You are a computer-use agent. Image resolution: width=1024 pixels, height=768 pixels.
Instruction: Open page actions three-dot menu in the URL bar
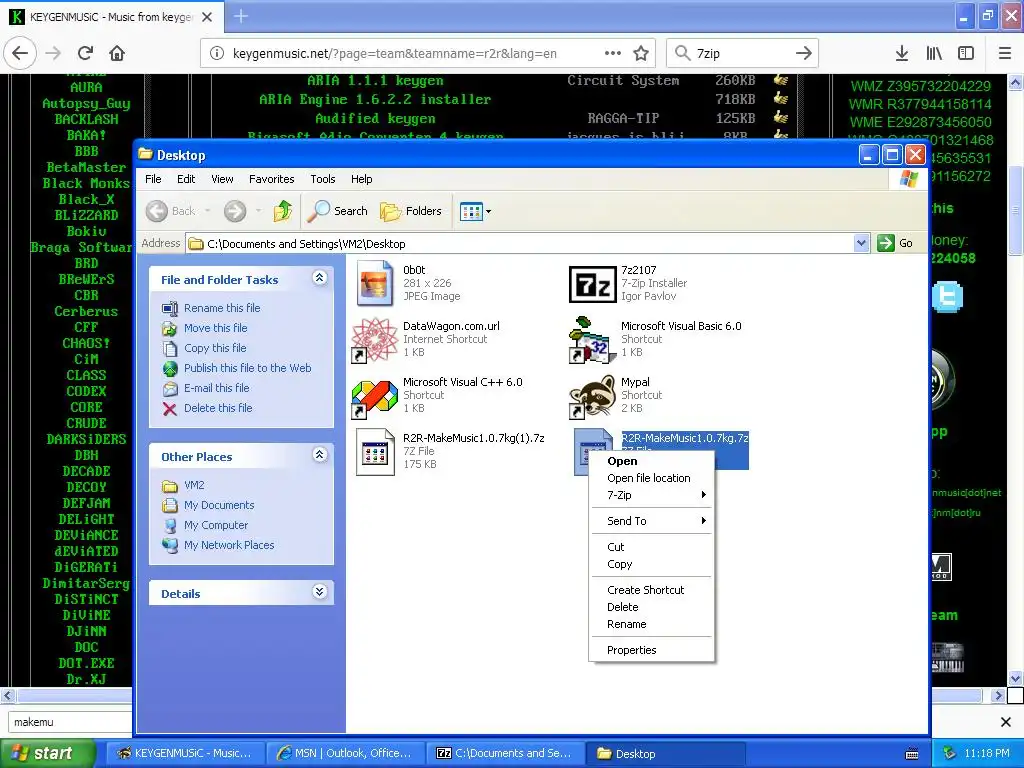tap(613, 54)
